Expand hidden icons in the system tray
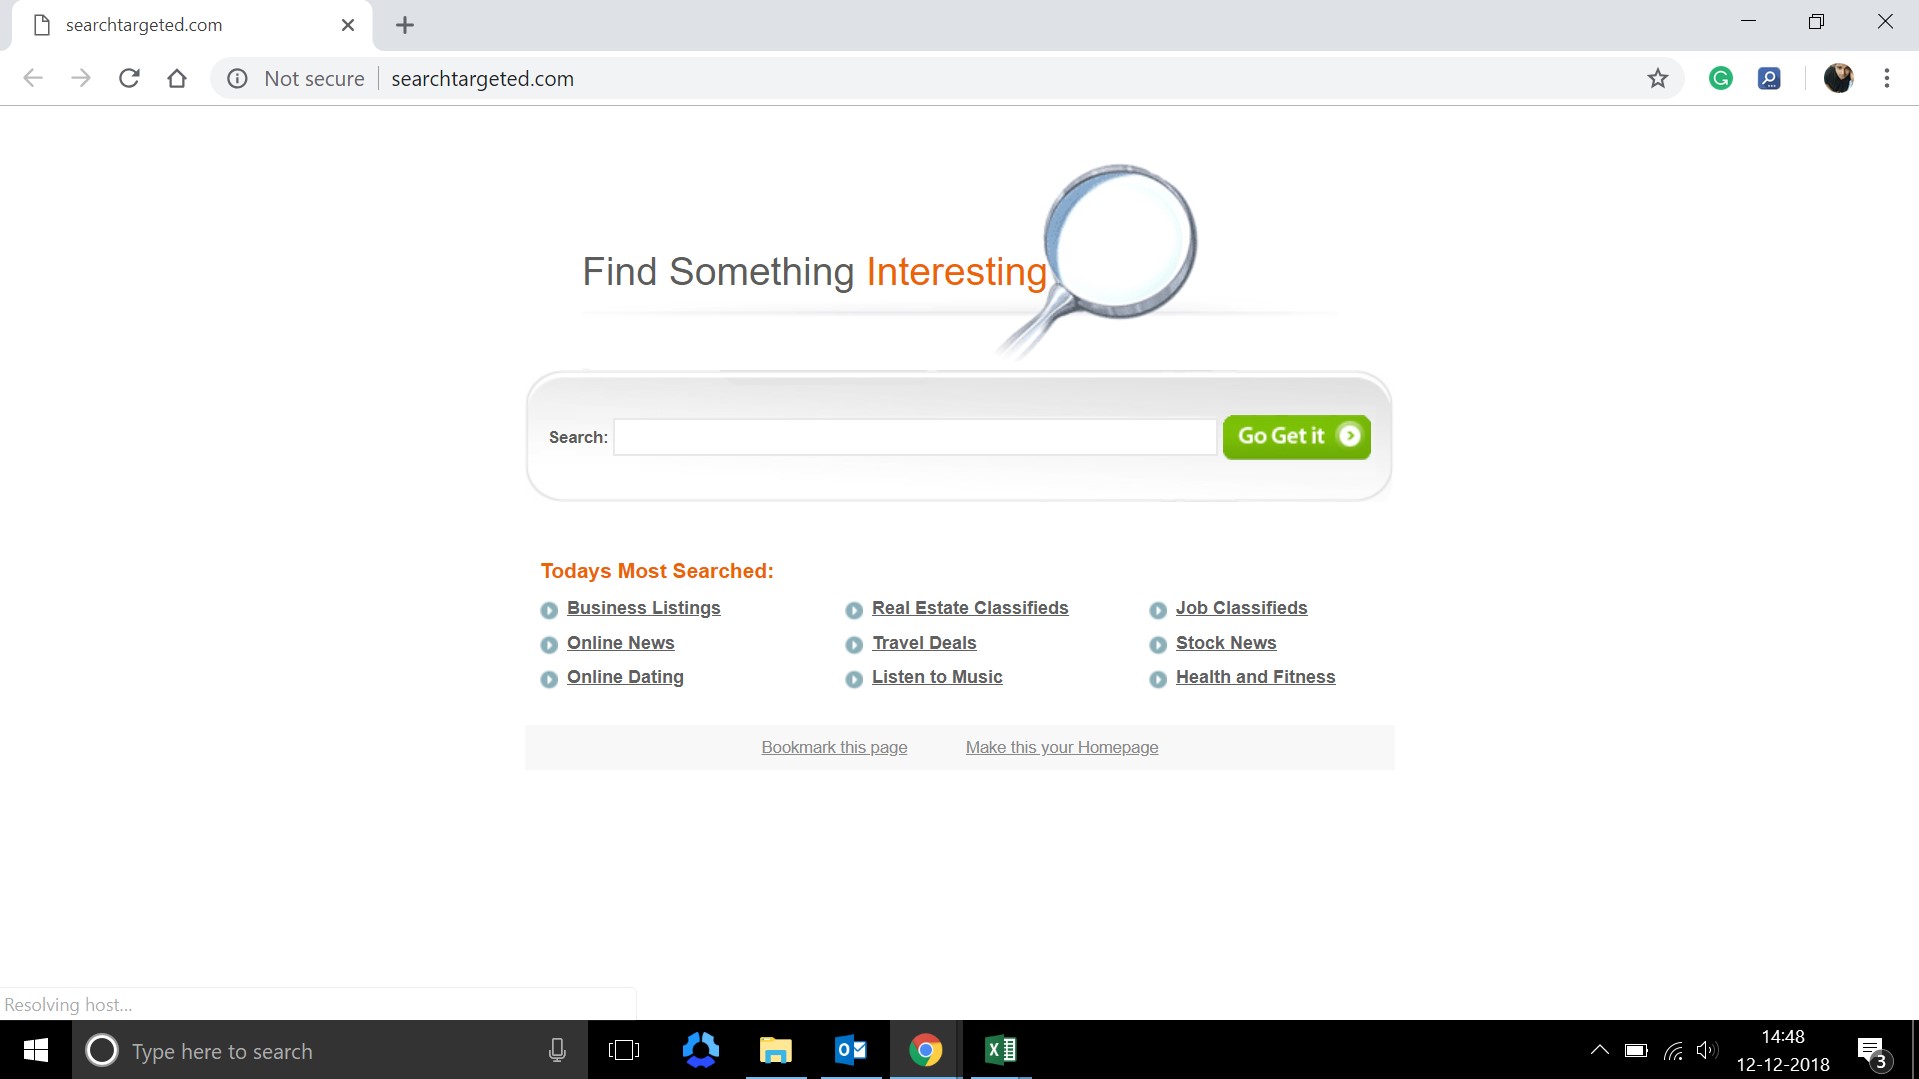Image resolution: width=1919 pixels, height=1079 pixels. point(1598,1050)
